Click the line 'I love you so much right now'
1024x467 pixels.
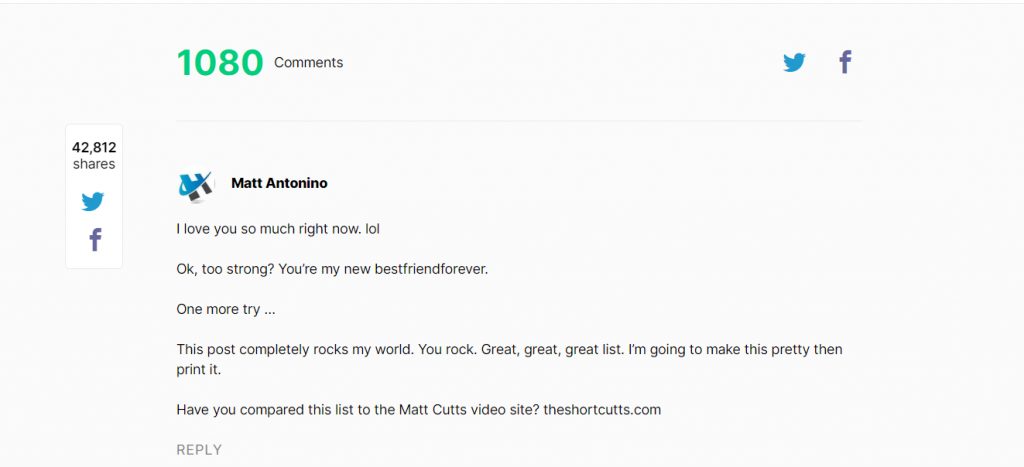tap(278, 229)
